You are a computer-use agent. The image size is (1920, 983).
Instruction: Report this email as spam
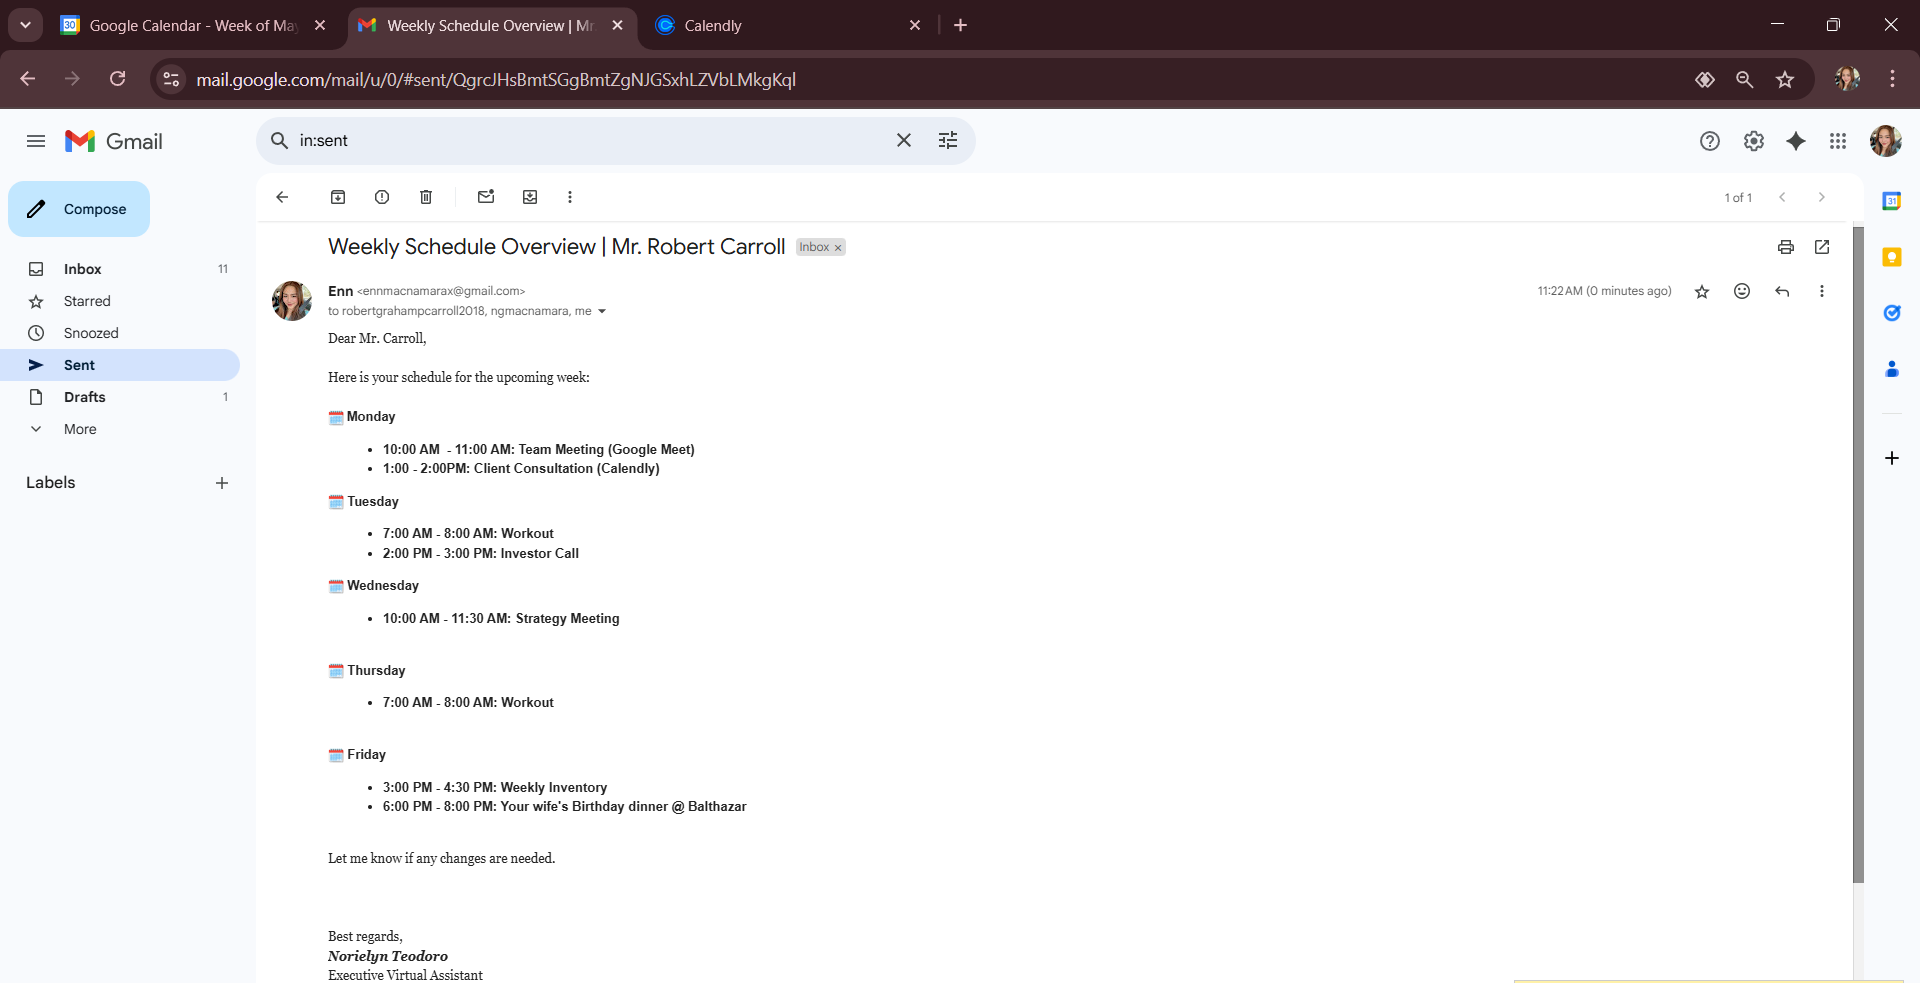point(382,197)
